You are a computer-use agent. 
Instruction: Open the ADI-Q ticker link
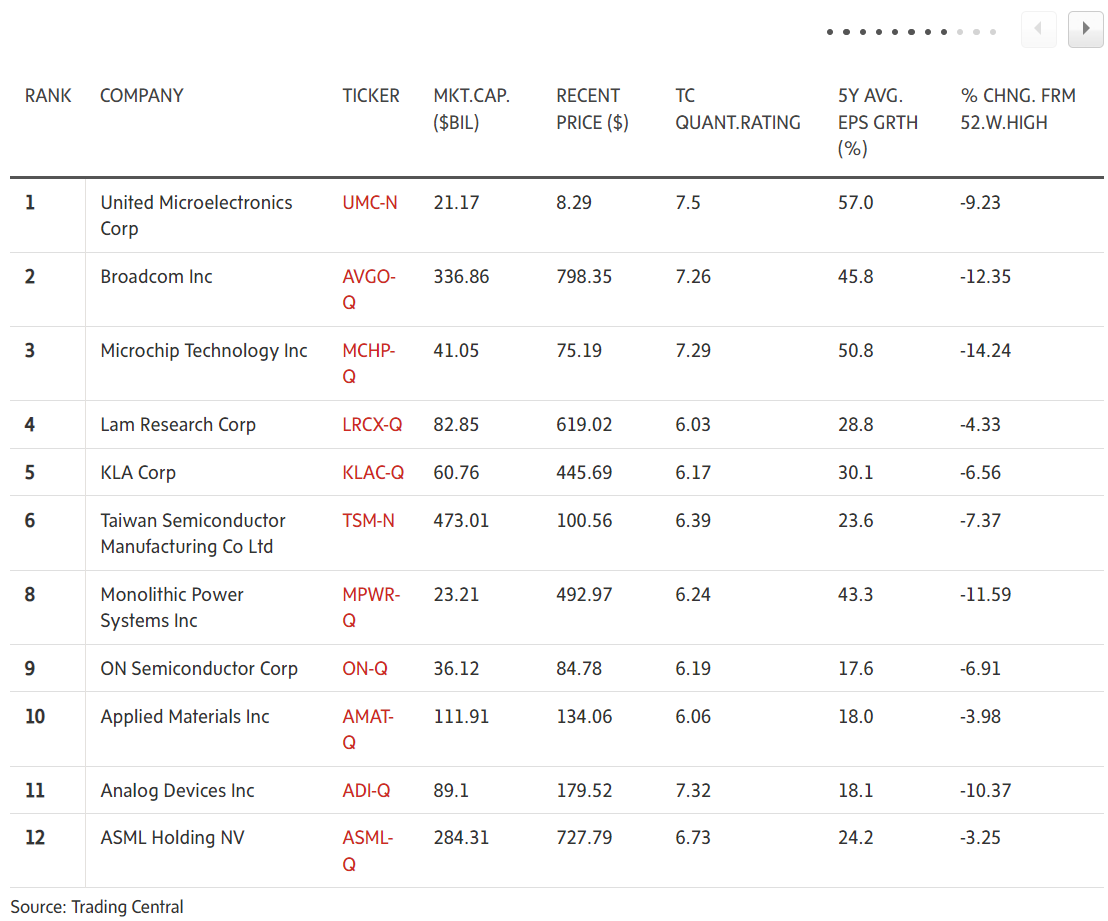[x=366, y=791]
